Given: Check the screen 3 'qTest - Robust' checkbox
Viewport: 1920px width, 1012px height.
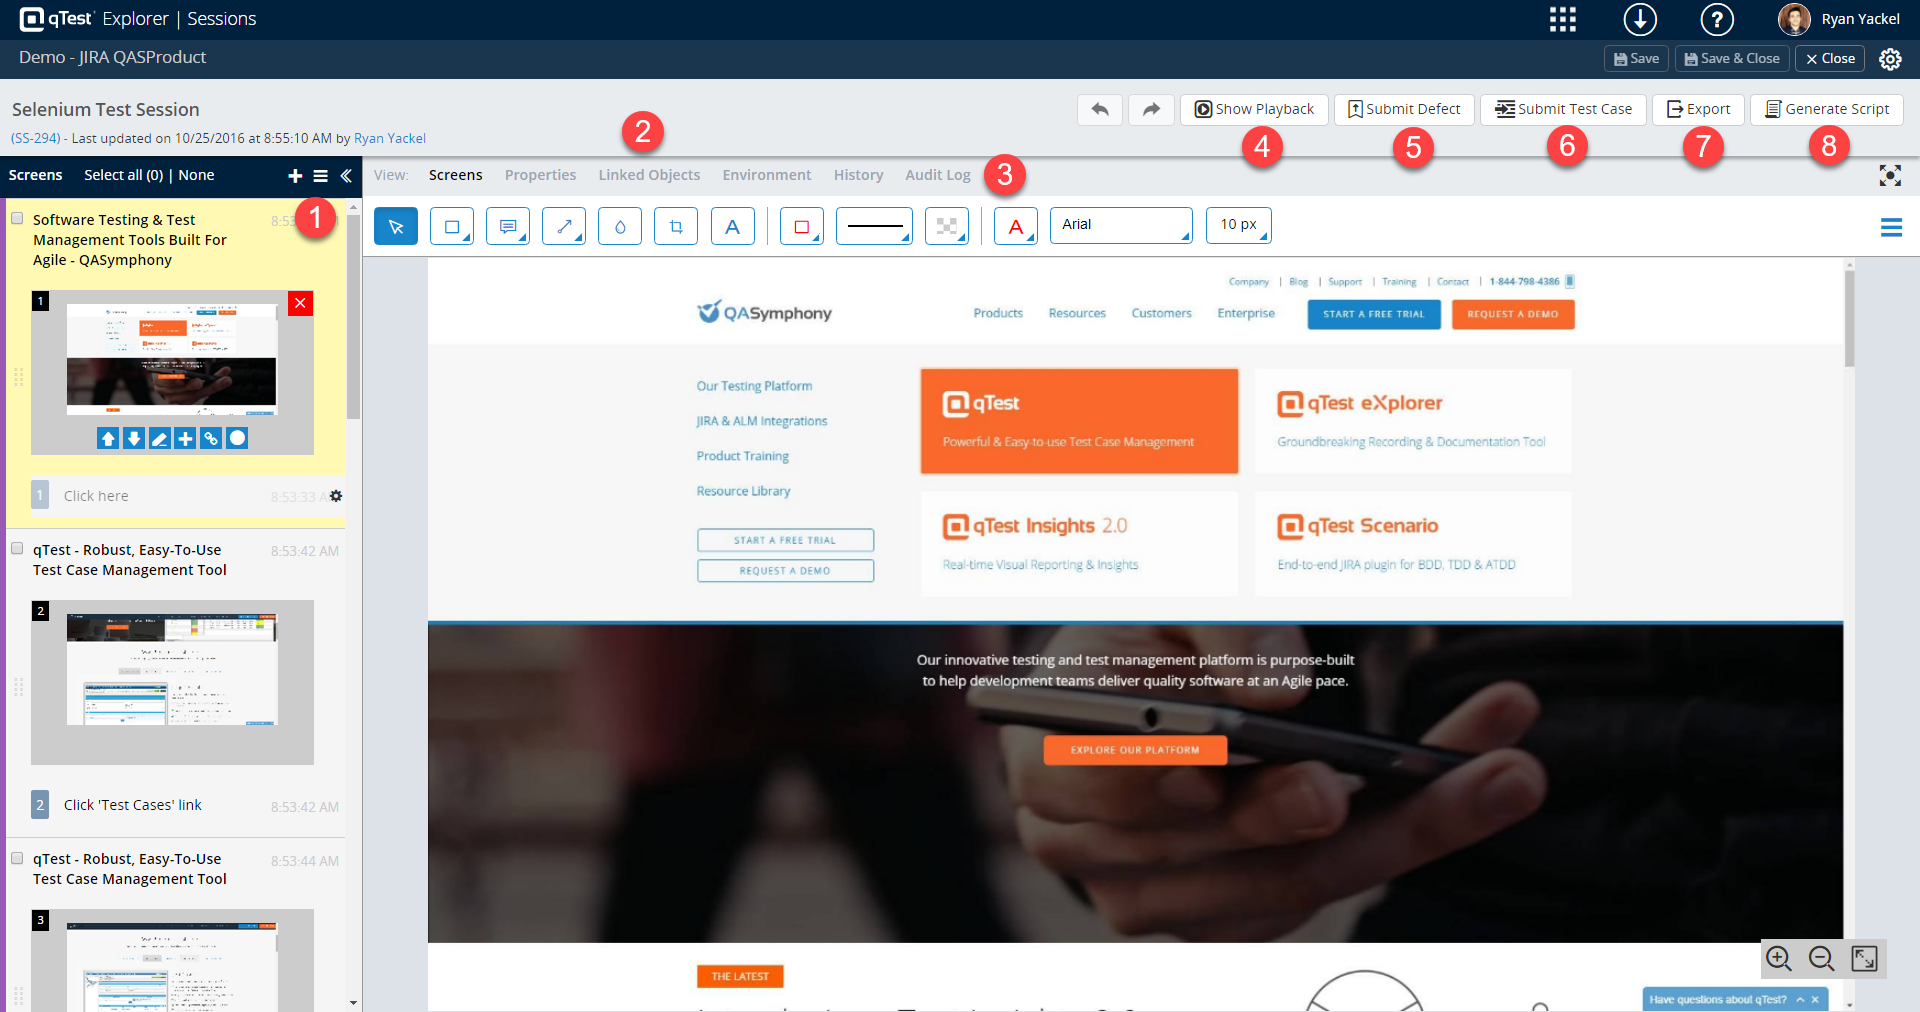Looking at the screenshot, I should point(17,858).
